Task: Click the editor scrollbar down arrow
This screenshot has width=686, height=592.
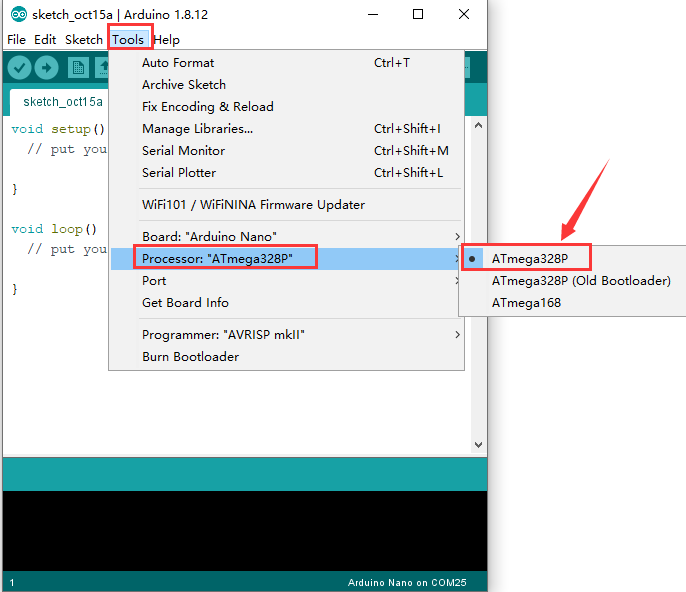Action: (479, 445)
